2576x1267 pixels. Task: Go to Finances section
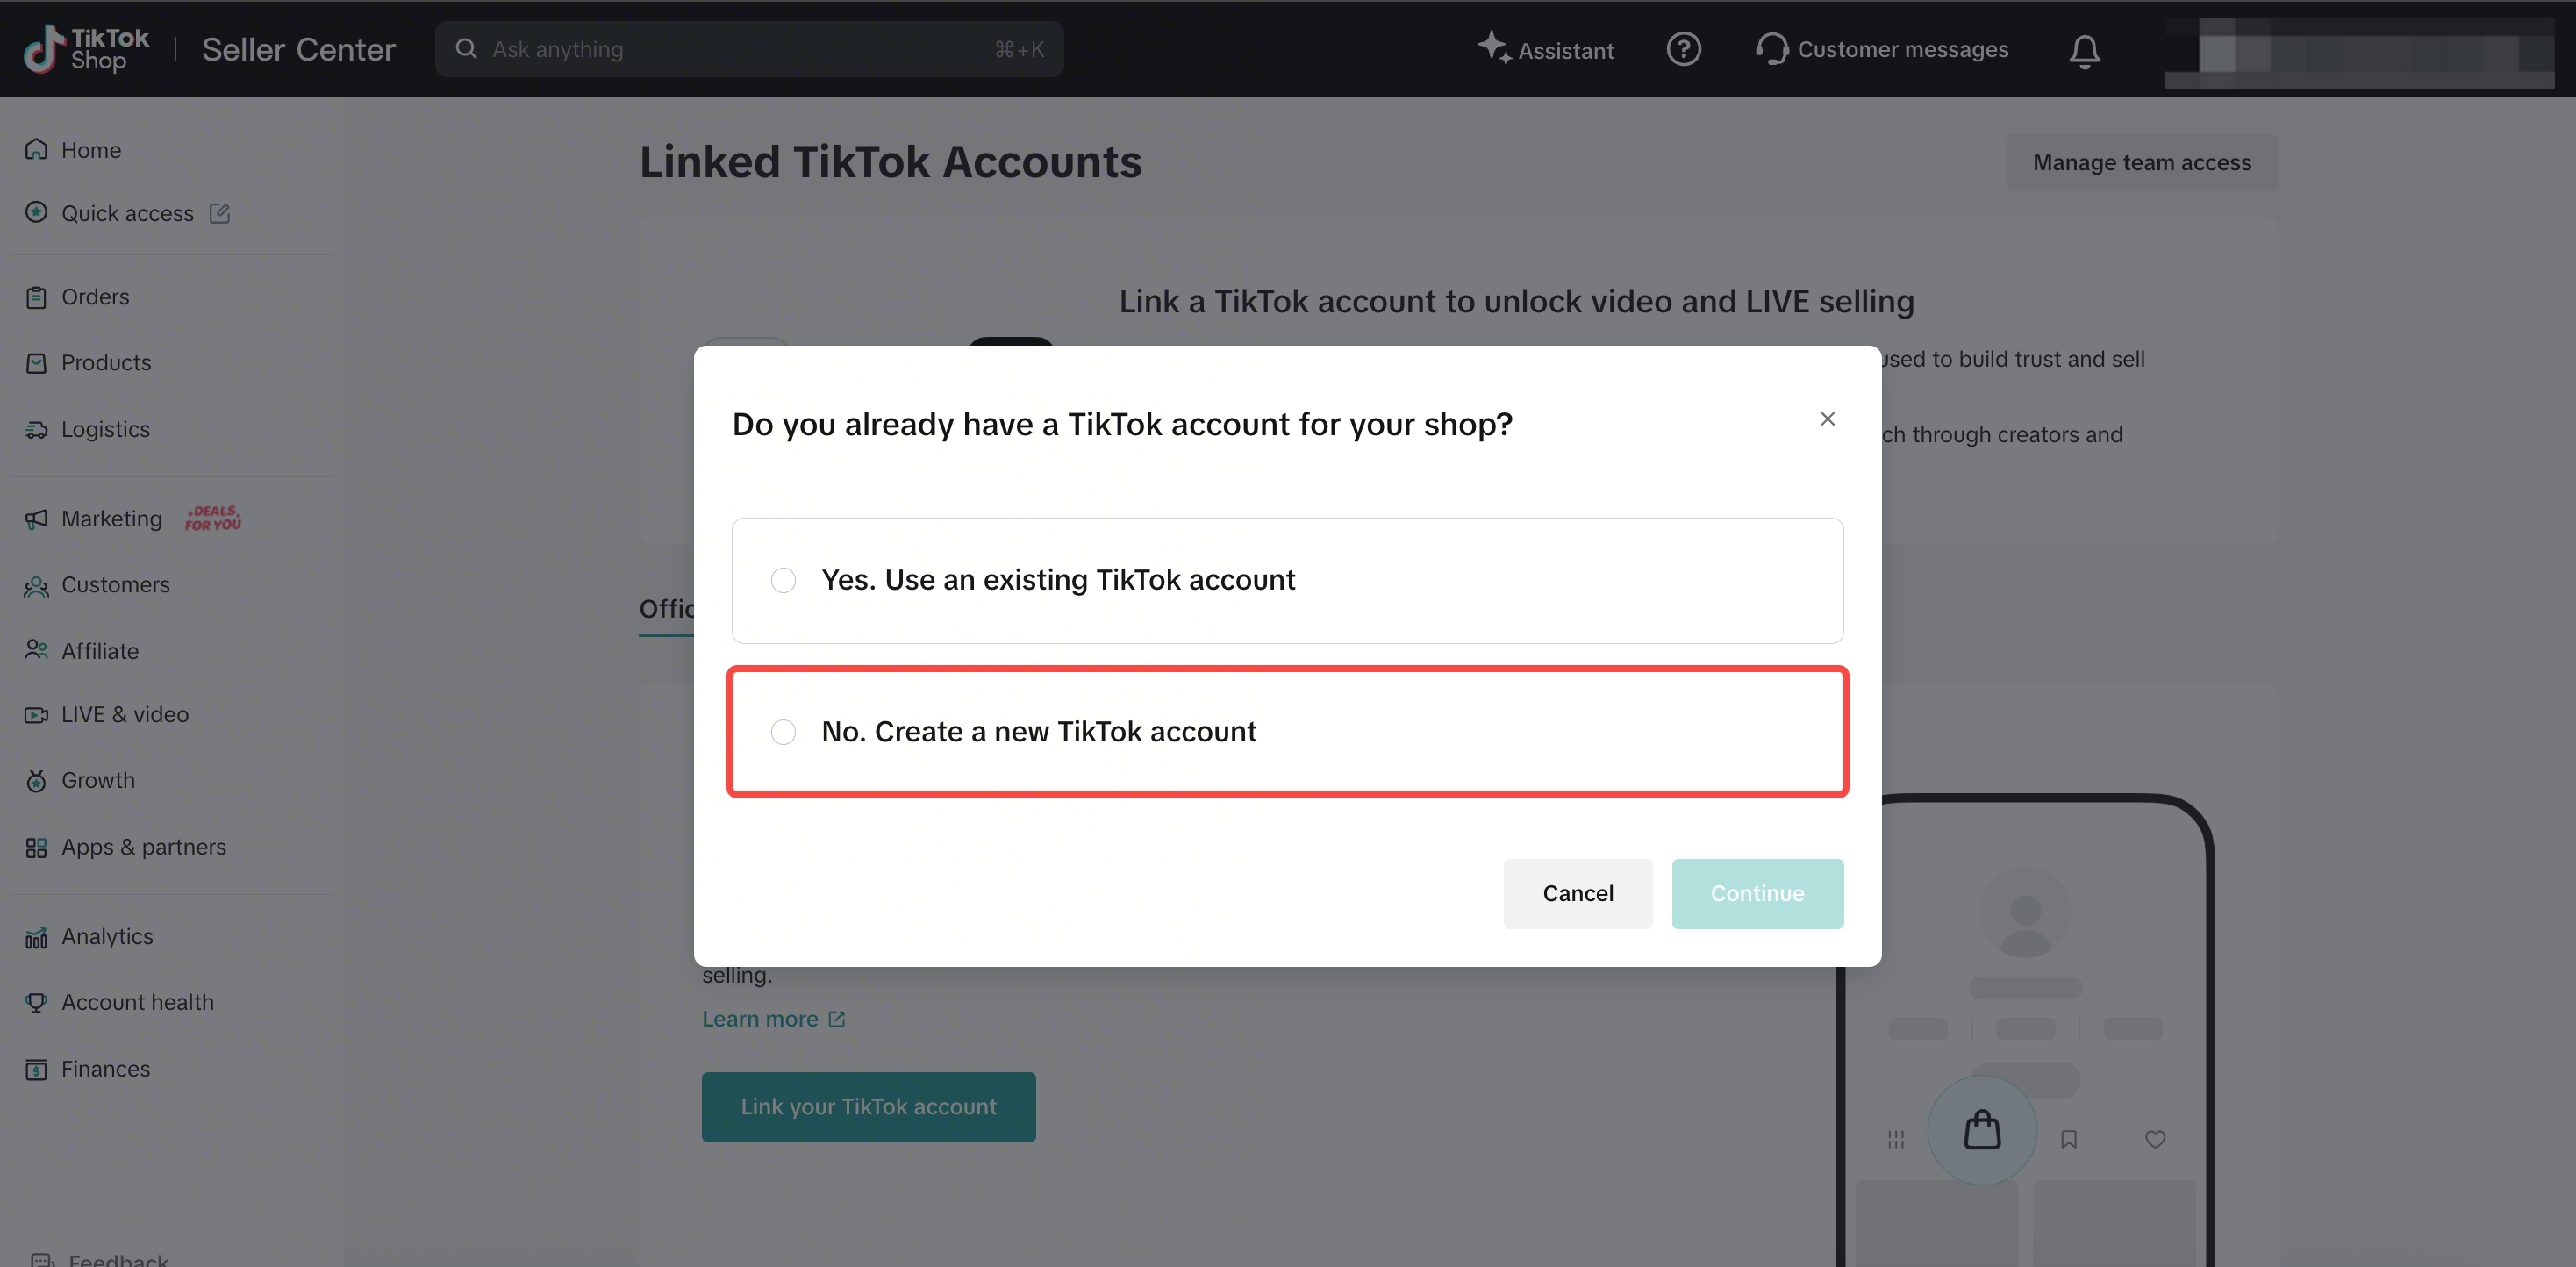coord(106,1070)
